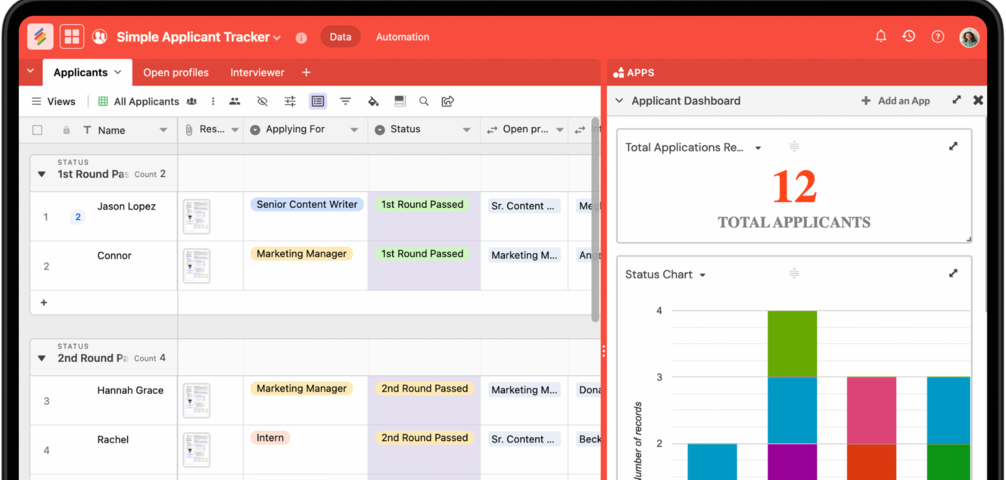
Task: Click the share view icon
Action: coord(448,102)
